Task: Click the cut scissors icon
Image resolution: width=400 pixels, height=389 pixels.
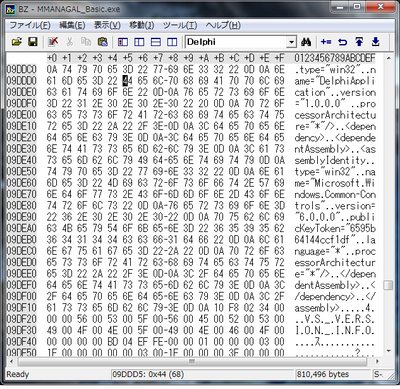Action: [70, 42]
